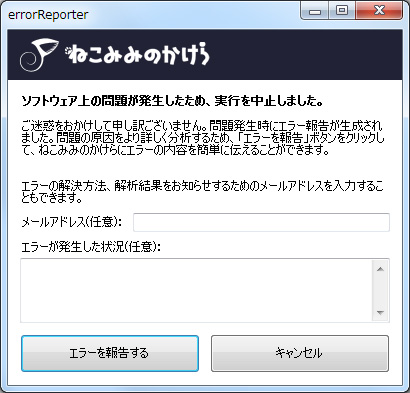
Task: Click the エラーが発生した状況(任意): label
Action: click(91, 247)
